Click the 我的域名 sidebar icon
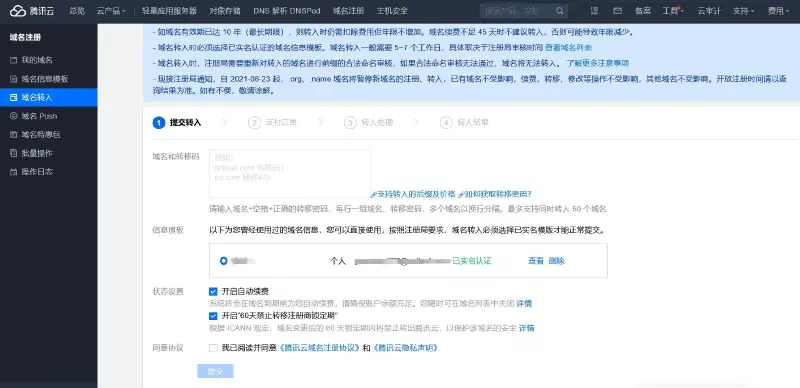 click(14, 60)
